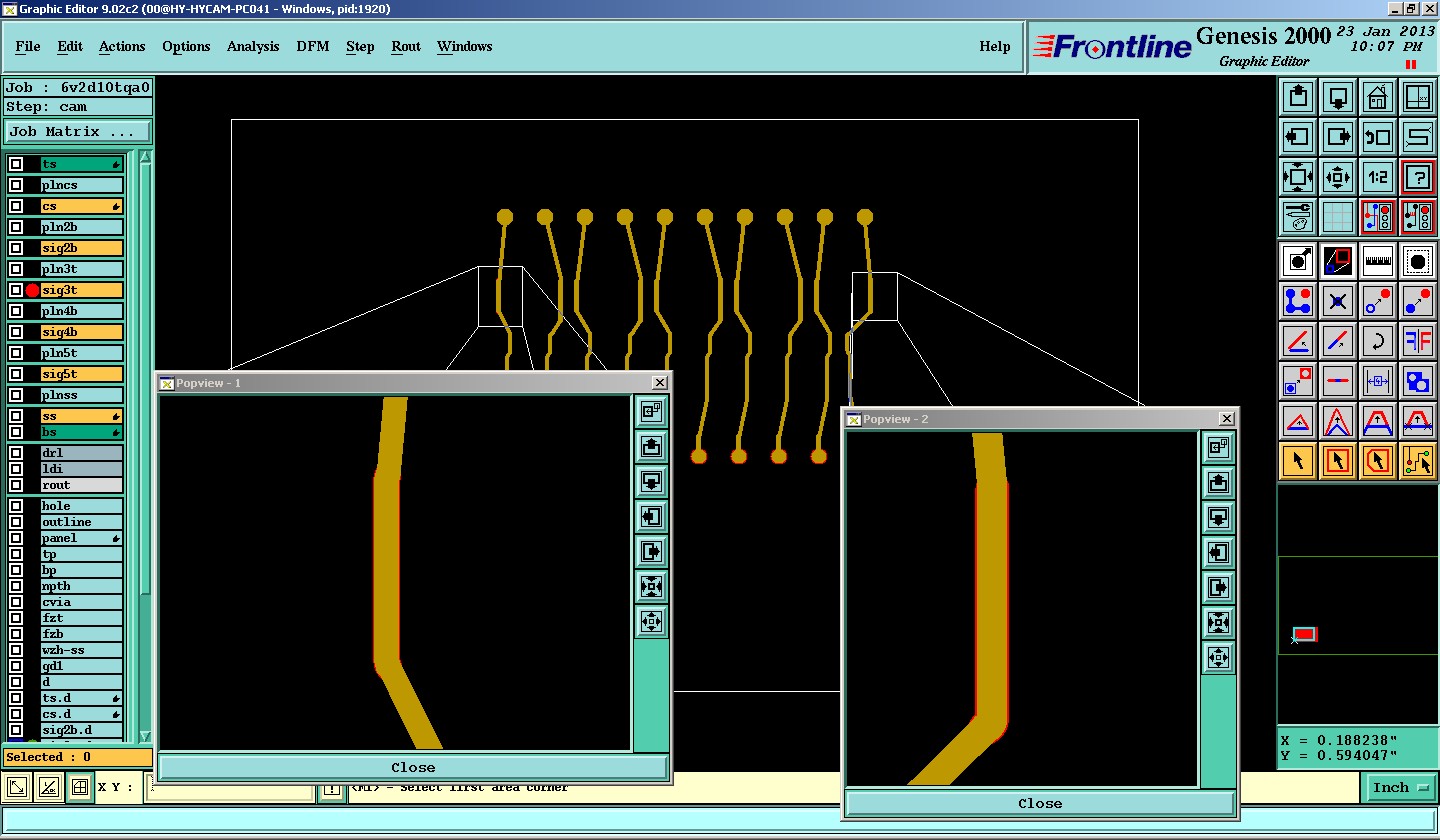Click the wrench and palette settings icon

click(1298, 217)
